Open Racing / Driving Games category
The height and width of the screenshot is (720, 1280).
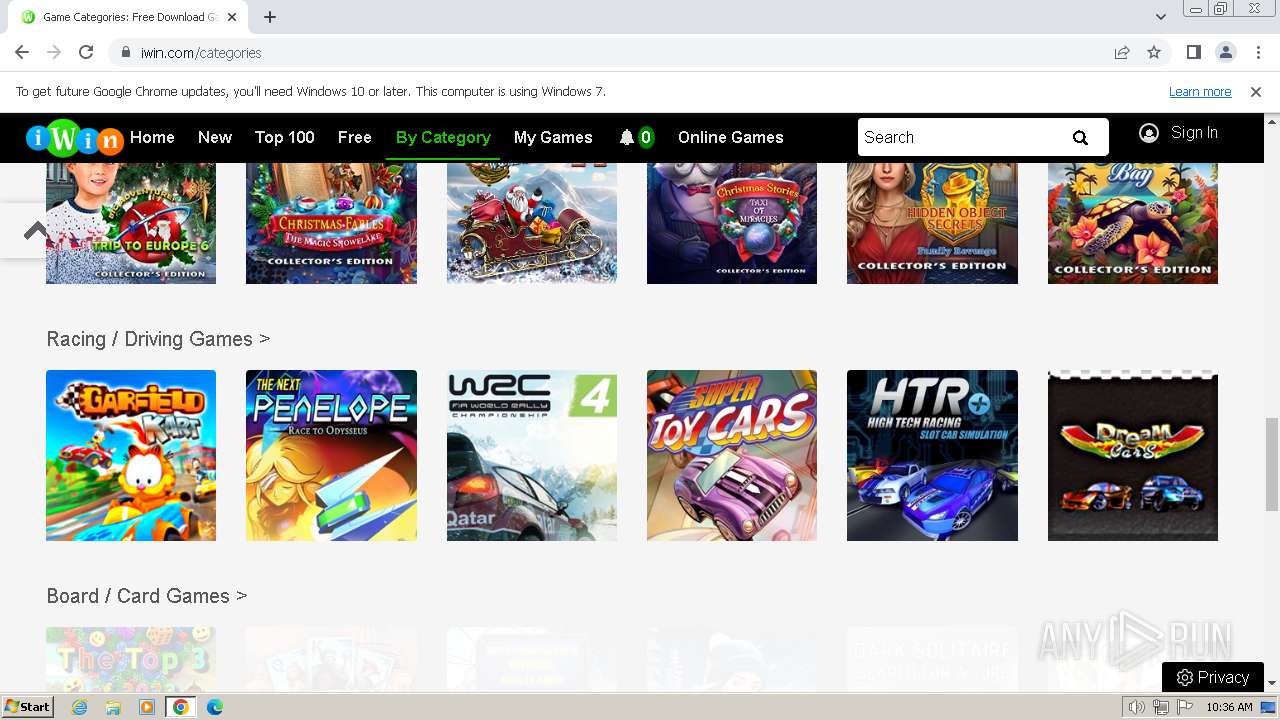pyautogui.click(x=158, y=339)
